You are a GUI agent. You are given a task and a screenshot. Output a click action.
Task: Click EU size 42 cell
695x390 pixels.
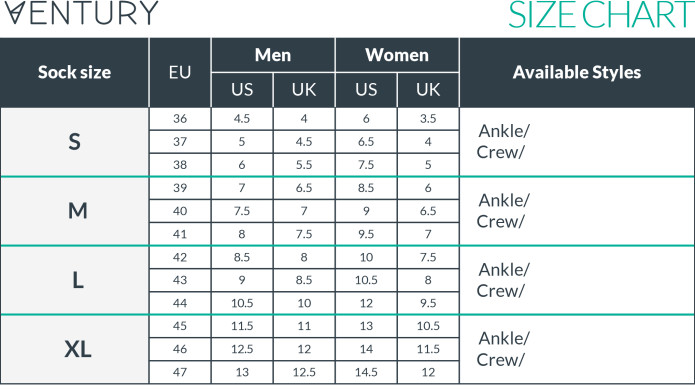[x=180, y=257]
